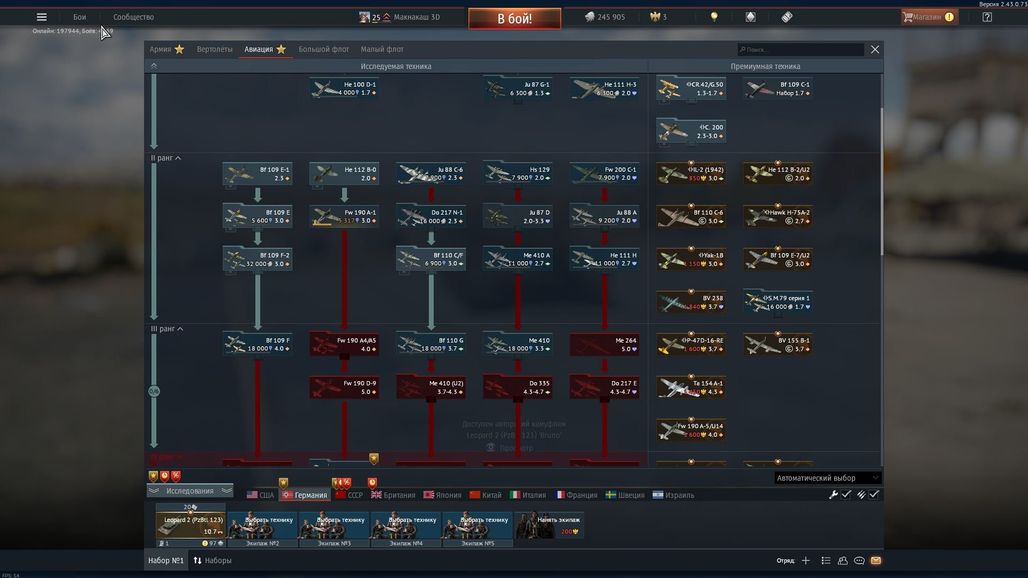Select the Набор №1 preset
This screenshot has height=578, width=1028.
(166, 560)
